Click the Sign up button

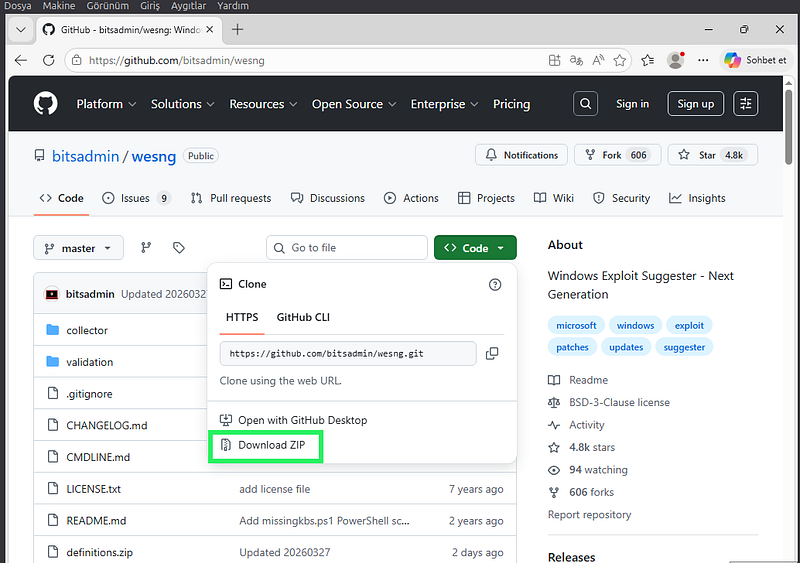click(695, 104)
